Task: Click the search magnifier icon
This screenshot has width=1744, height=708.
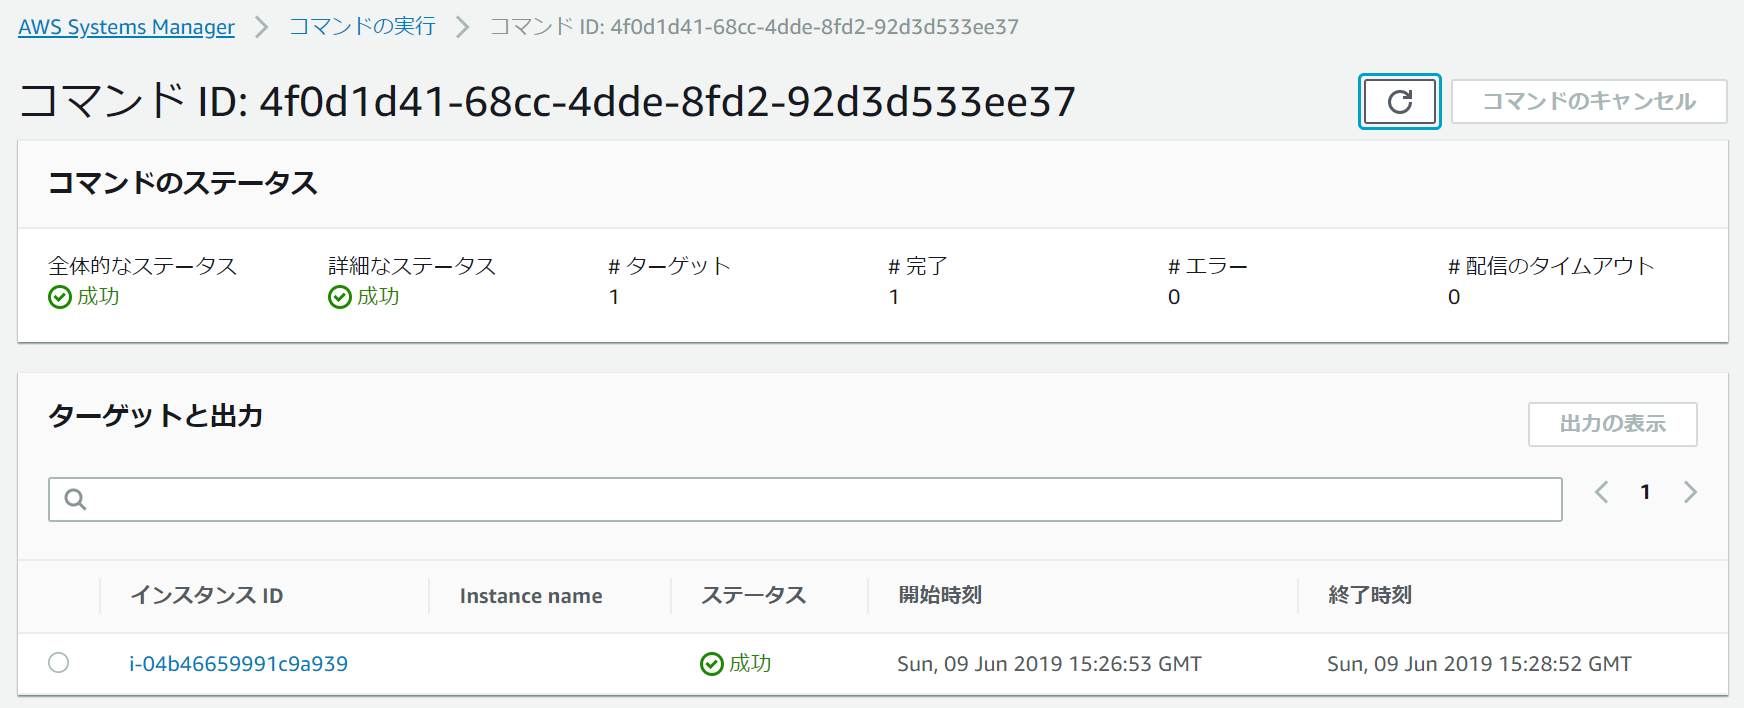Action: pos(75,498)
